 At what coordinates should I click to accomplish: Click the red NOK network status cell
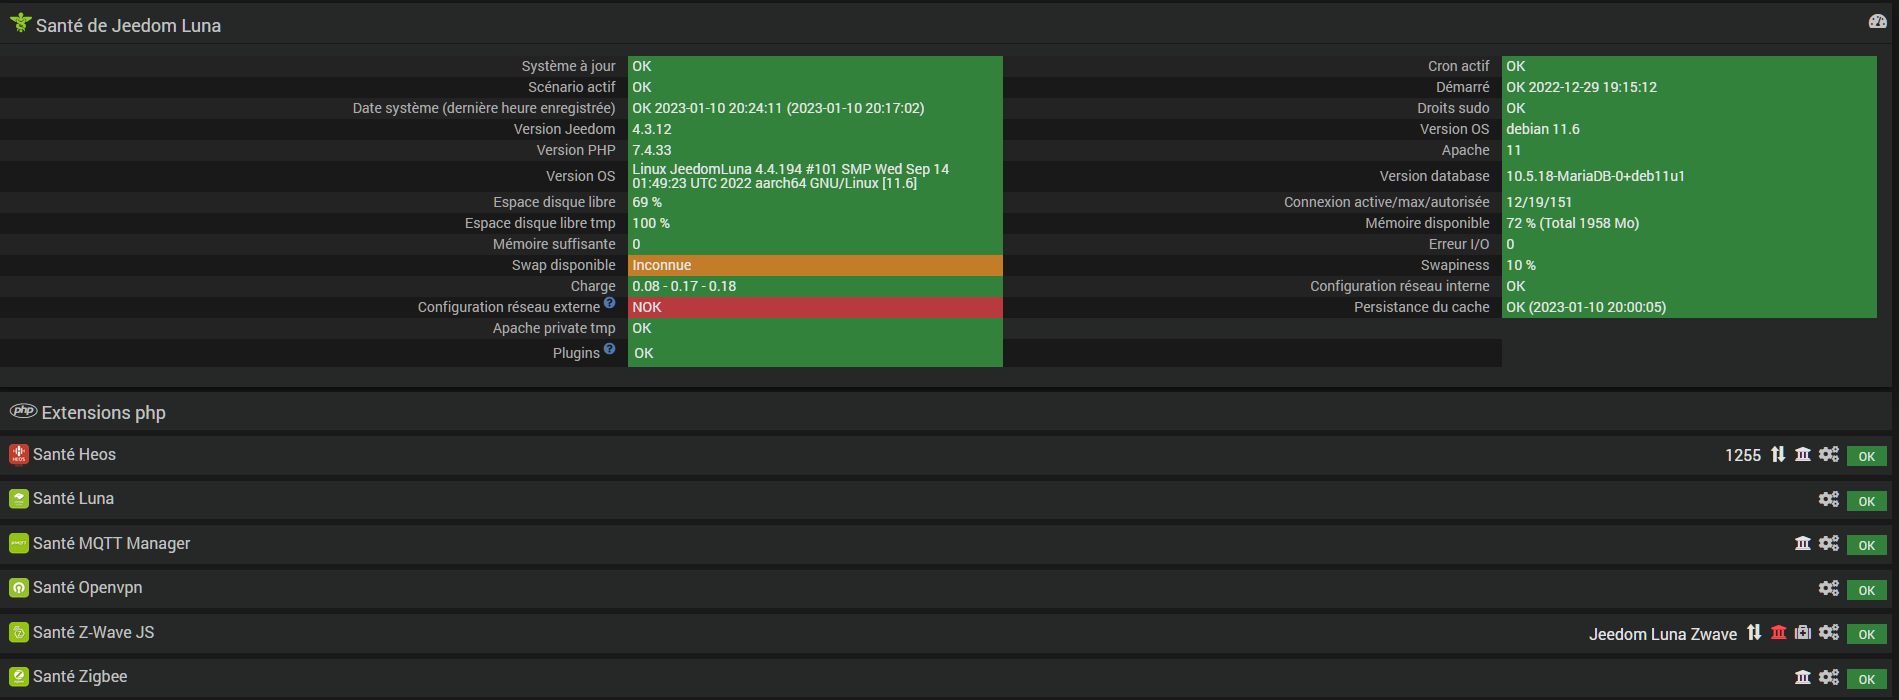coord(815,307)
